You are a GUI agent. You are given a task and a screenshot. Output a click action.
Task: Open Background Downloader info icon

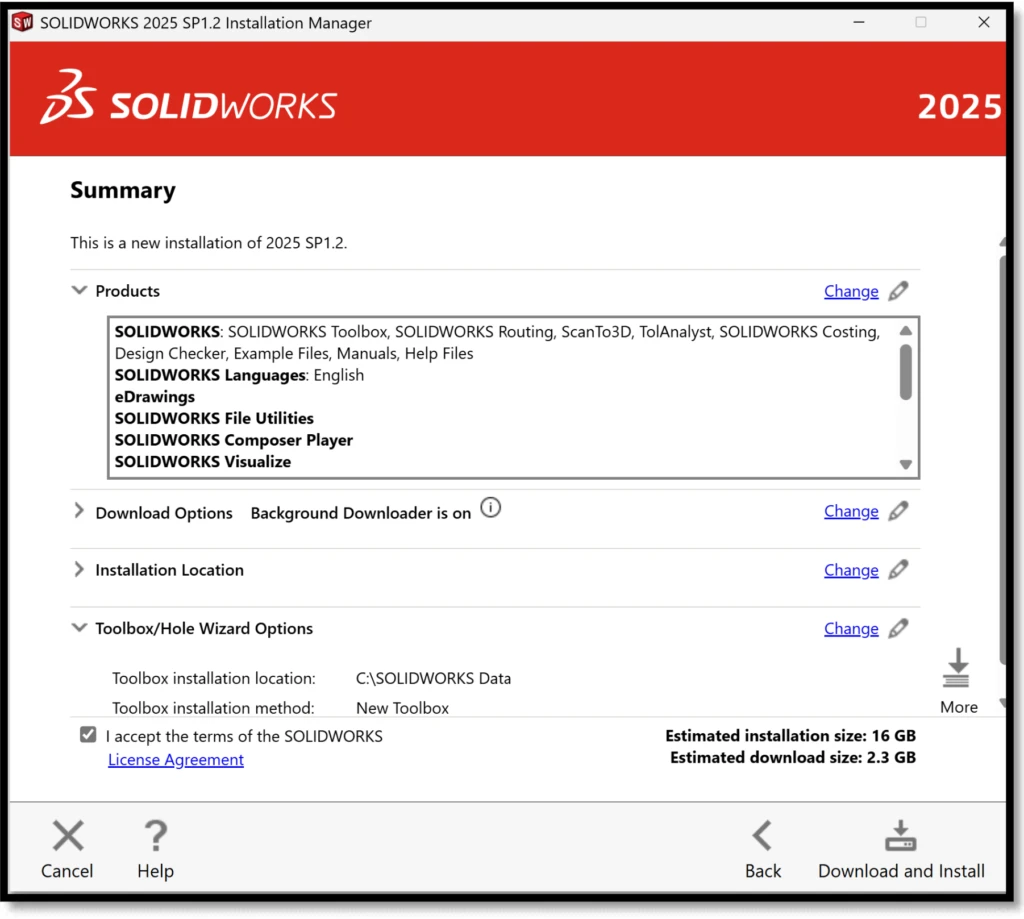(x=490, y=508)
